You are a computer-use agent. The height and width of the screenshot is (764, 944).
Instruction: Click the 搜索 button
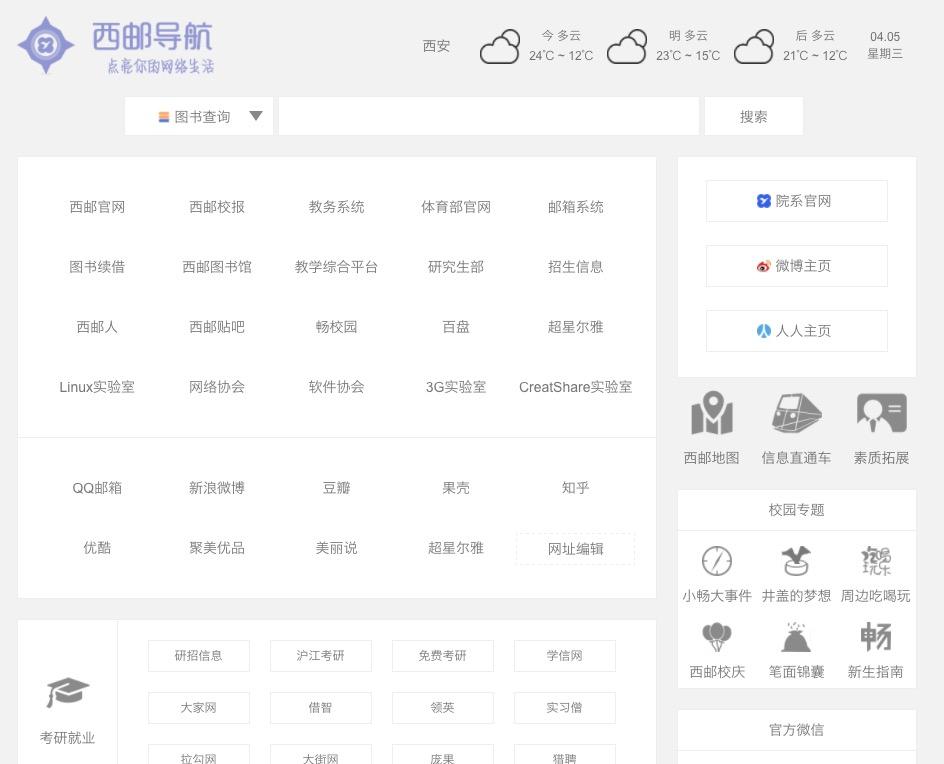(x=754, y=116)
